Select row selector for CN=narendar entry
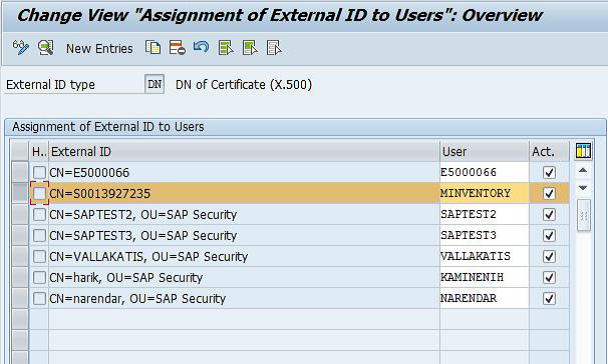Screen dimensions: 608x364 [20, 298]
